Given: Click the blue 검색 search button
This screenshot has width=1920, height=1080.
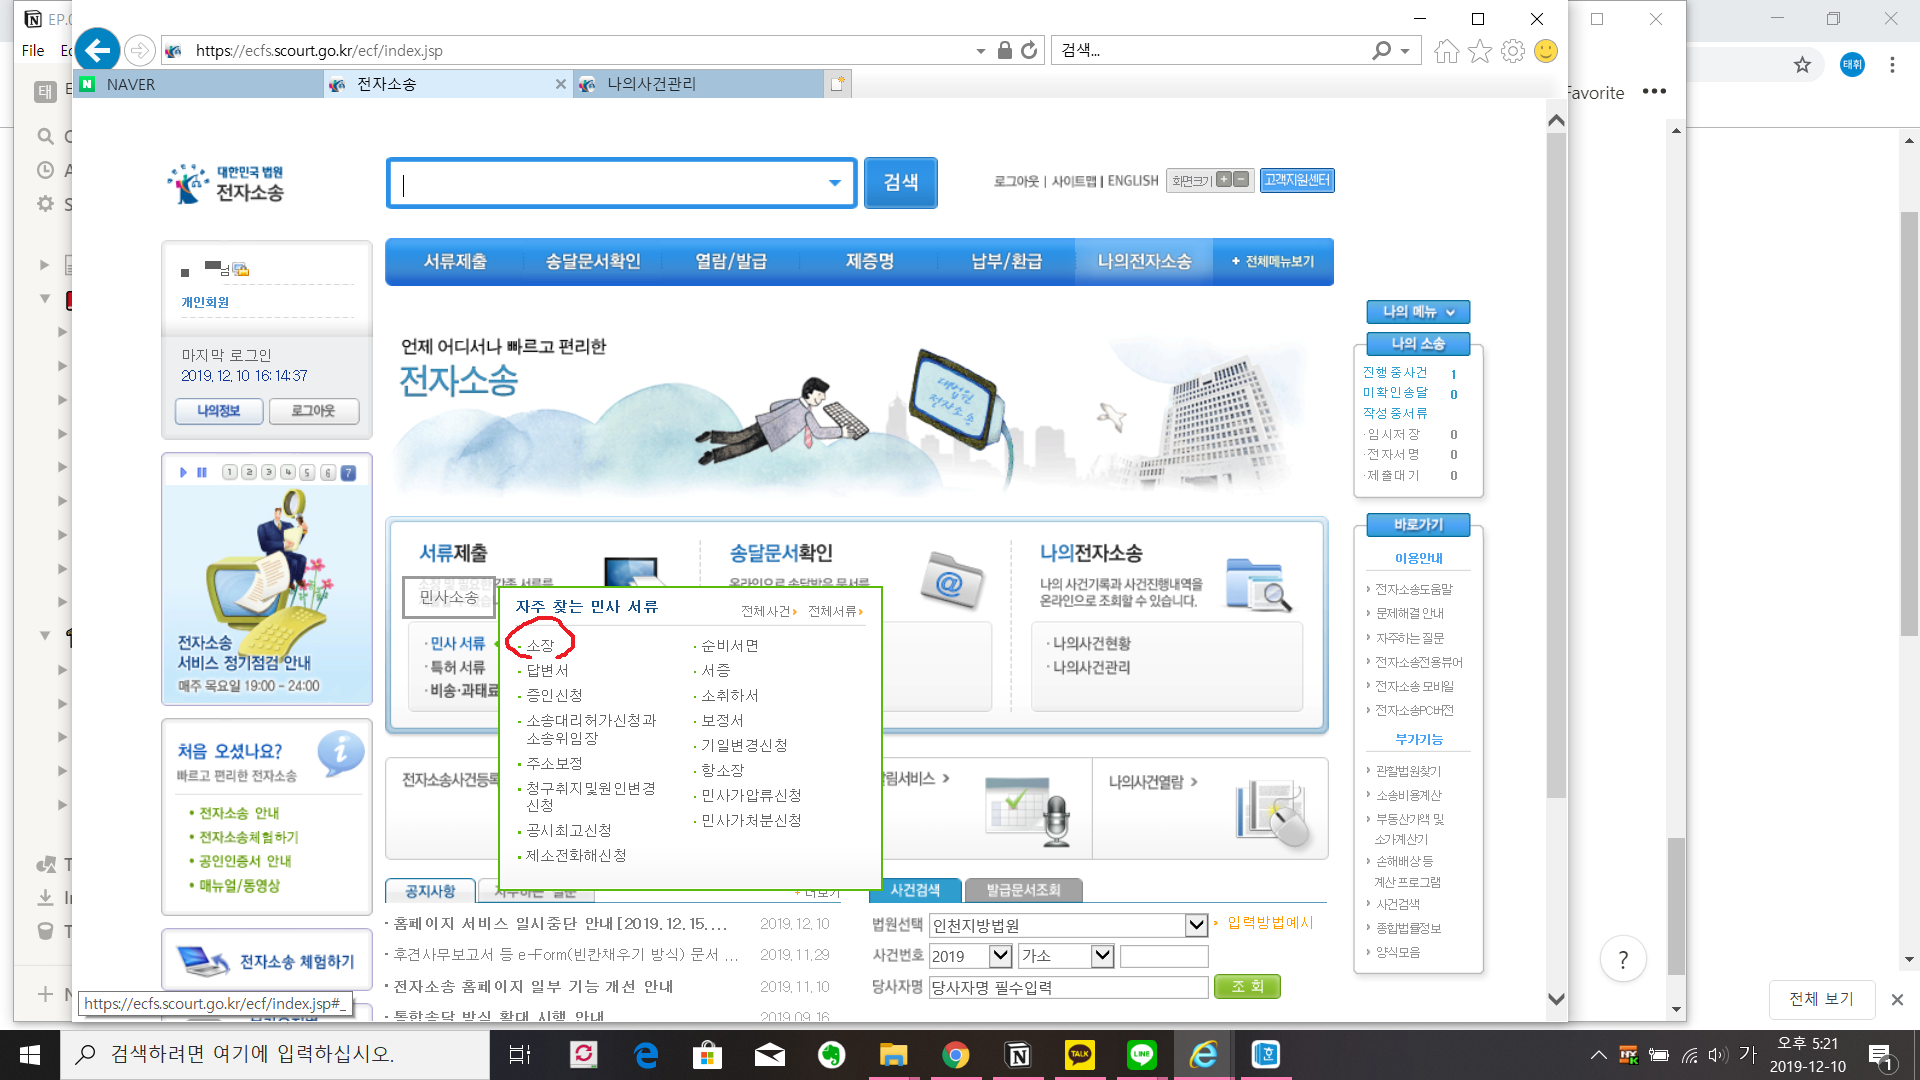Looking at the screenshot, I should (x=901, y=183).
